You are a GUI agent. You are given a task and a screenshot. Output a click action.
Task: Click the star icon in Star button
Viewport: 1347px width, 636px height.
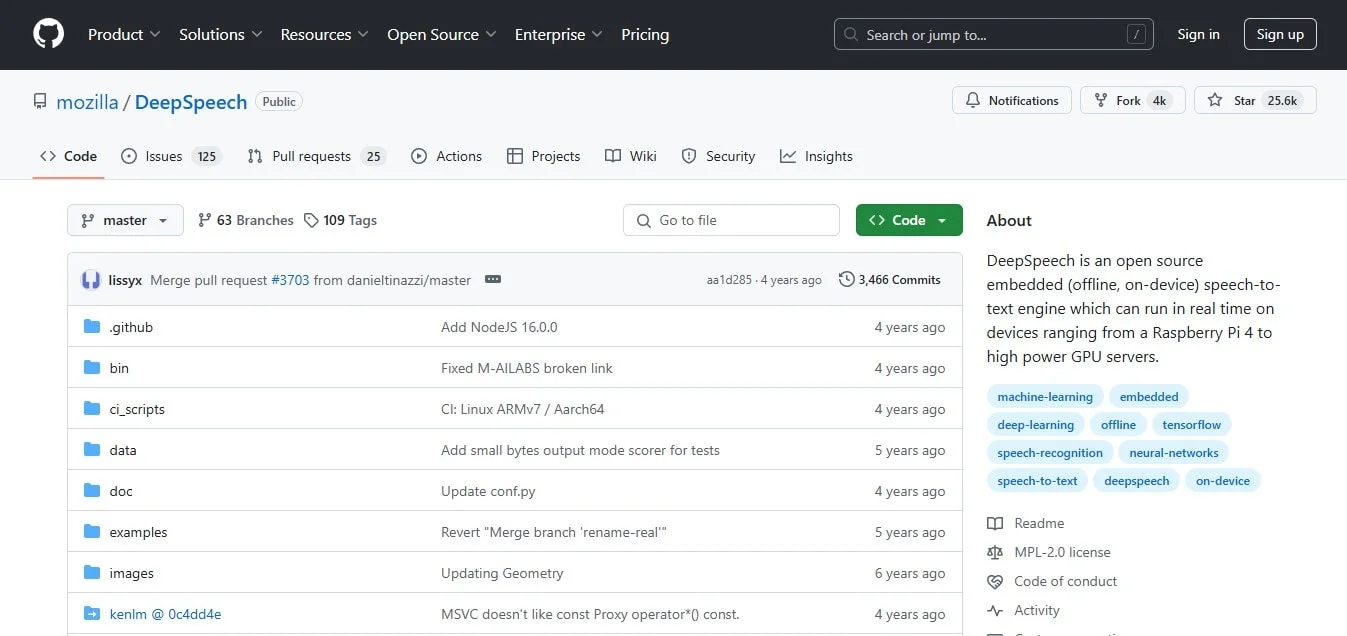click(x=1215, y=101)
